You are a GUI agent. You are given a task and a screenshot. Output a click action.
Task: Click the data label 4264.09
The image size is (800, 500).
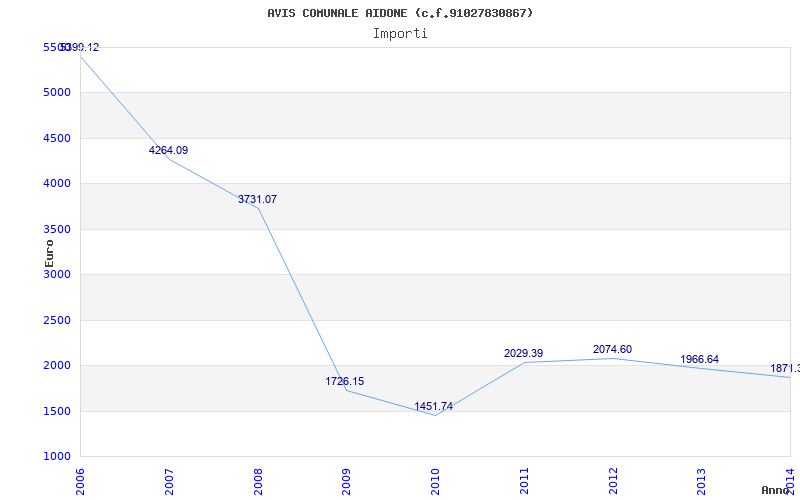pyautogui.click(x=168, y=151)
